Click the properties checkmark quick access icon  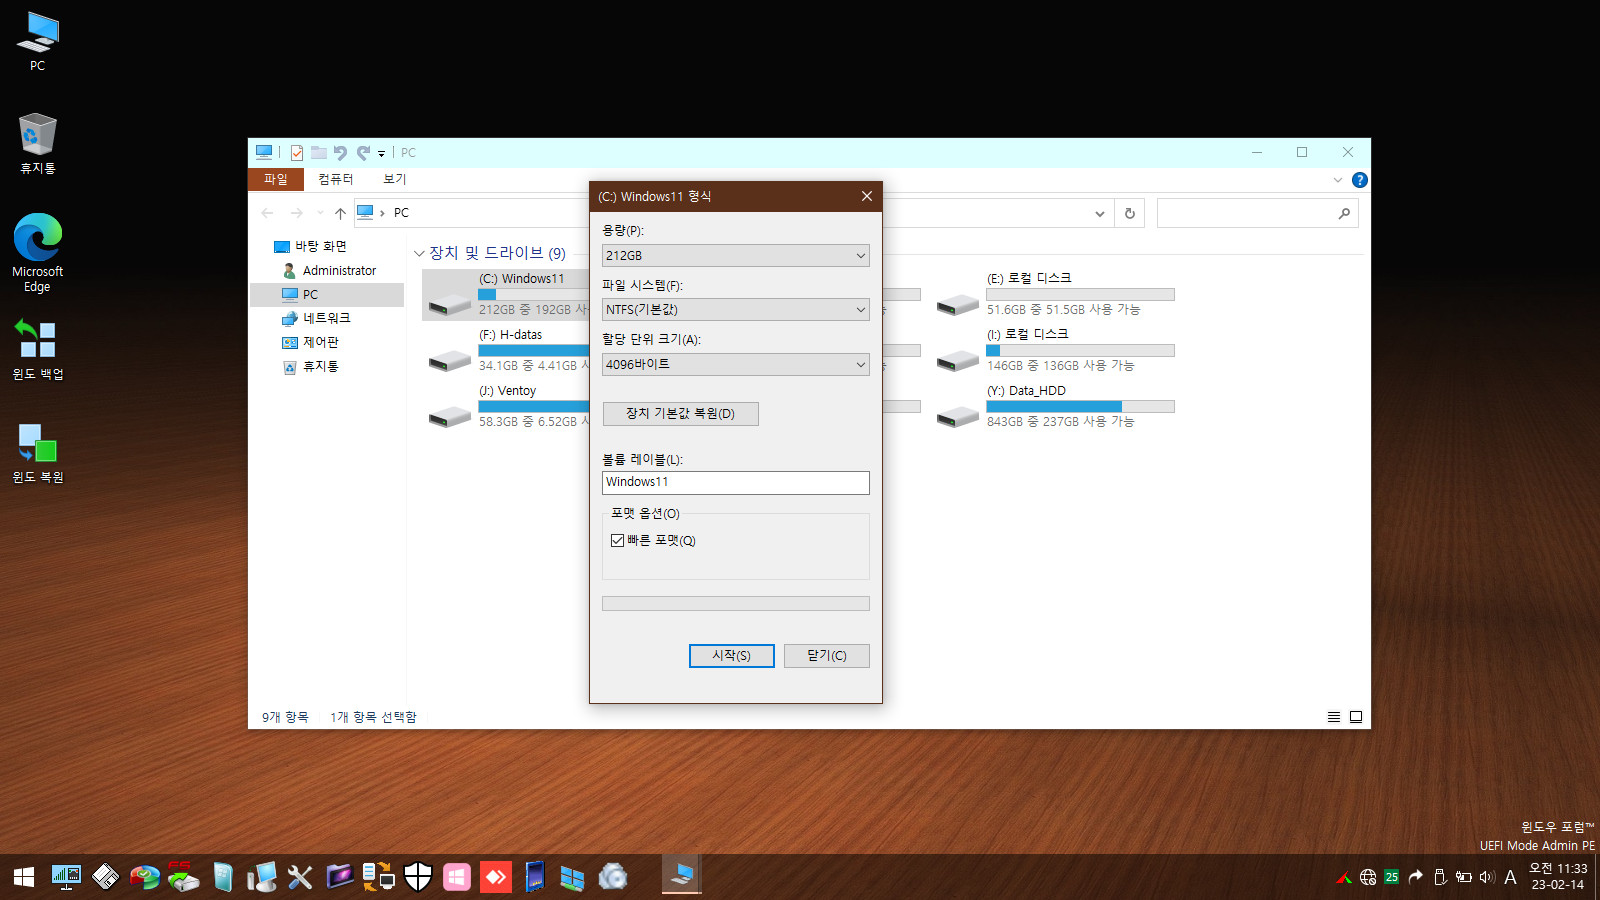pos(297,153)
